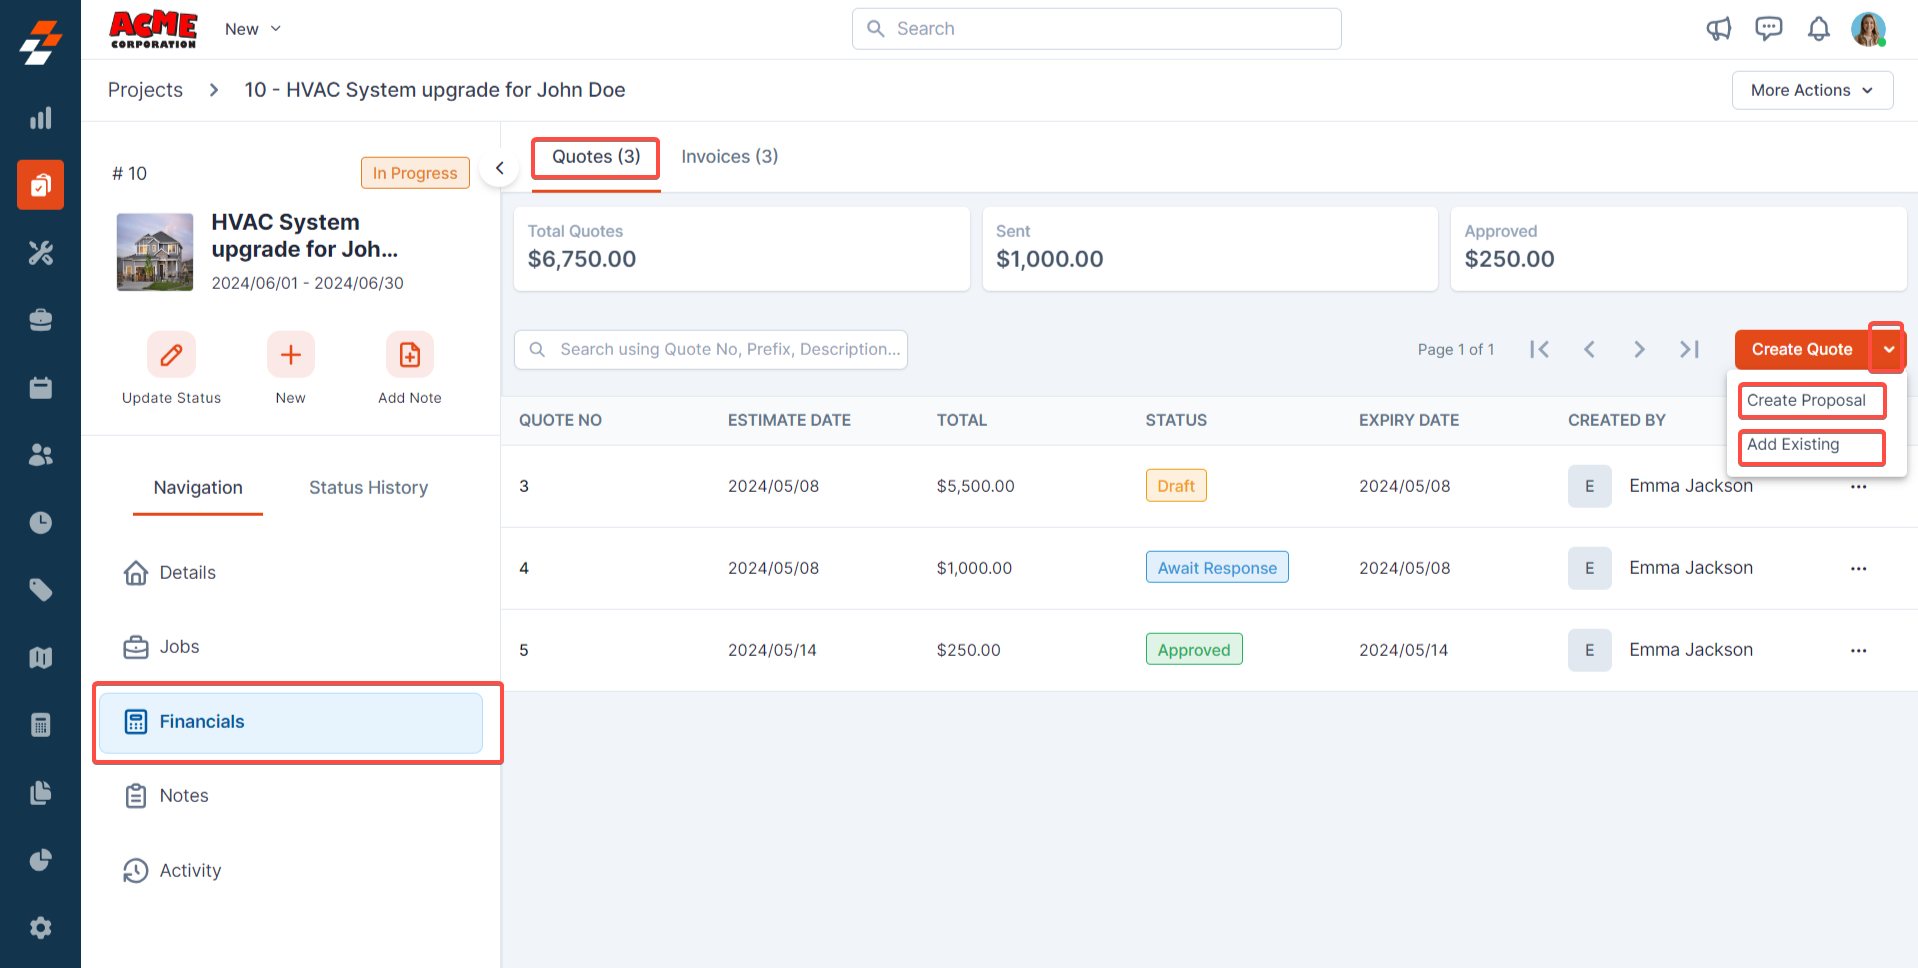
Task: Open the price tag sidebar icon
Action: [40, 590]
